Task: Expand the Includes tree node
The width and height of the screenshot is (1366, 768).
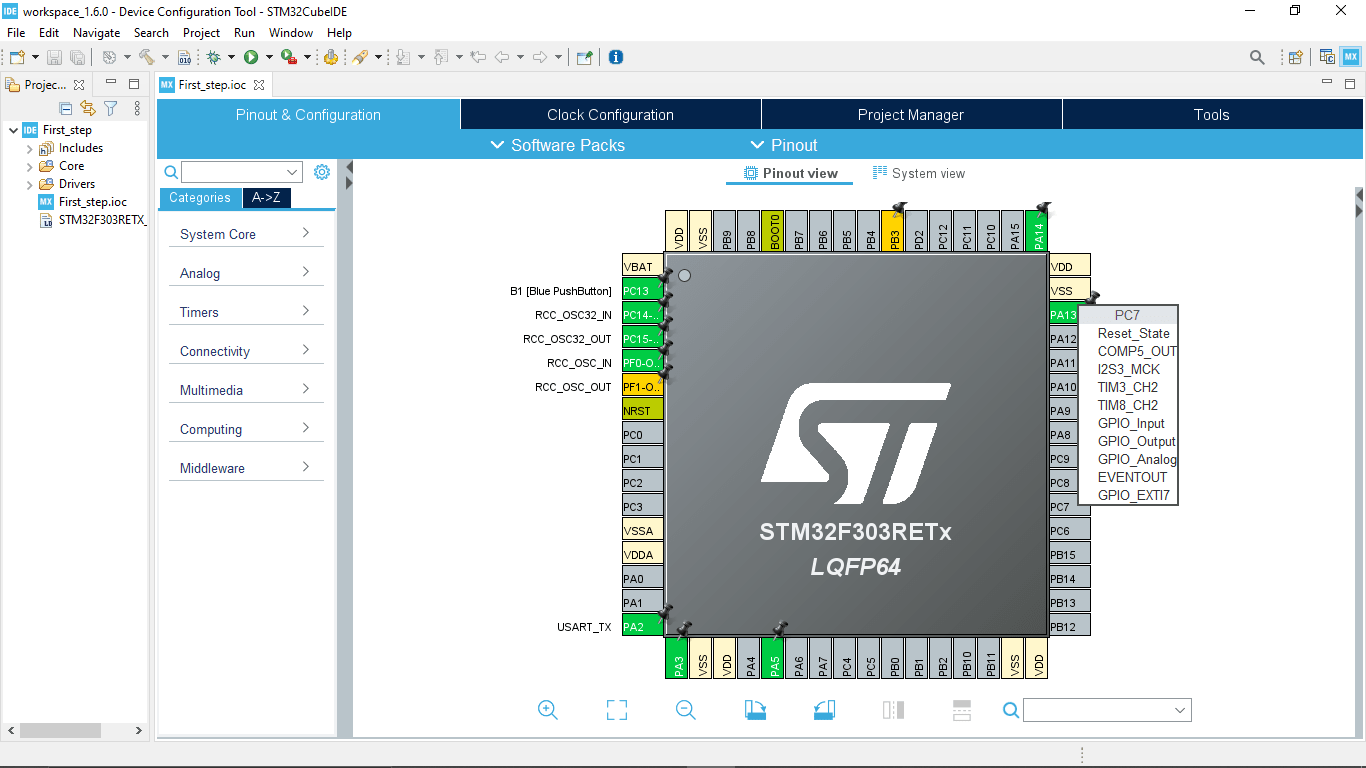Action: (30, 148)
